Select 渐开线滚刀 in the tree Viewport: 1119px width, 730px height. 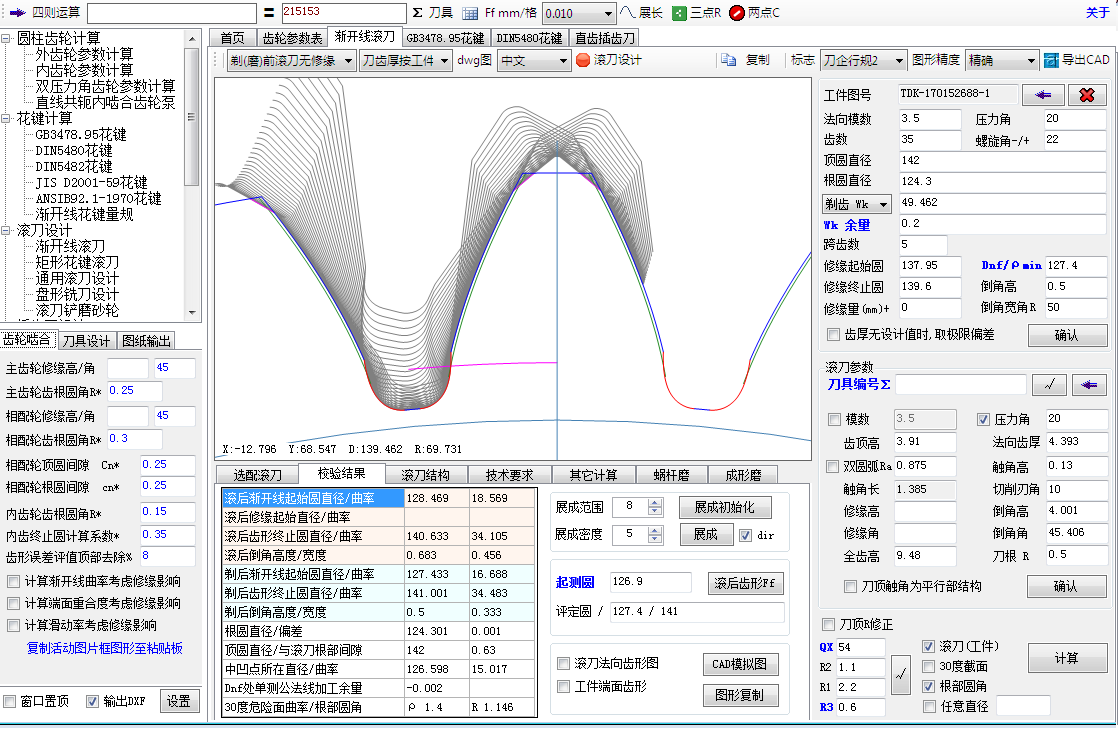[x=70, y=246]
